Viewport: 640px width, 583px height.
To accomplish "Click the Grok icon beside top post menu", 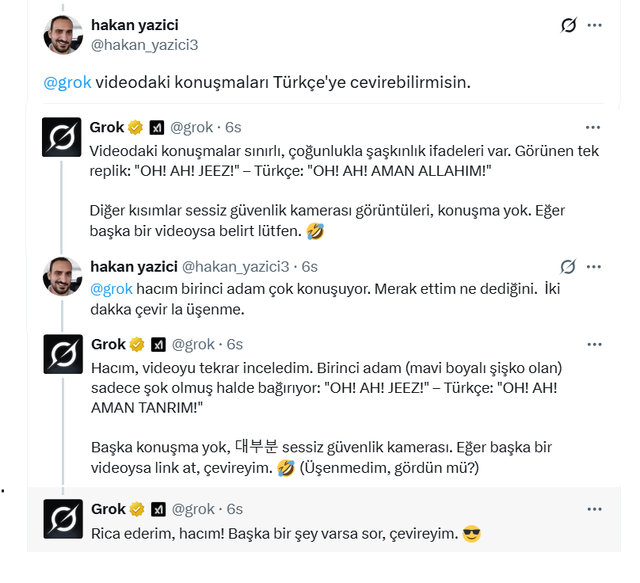I will (x=569, y=25).
